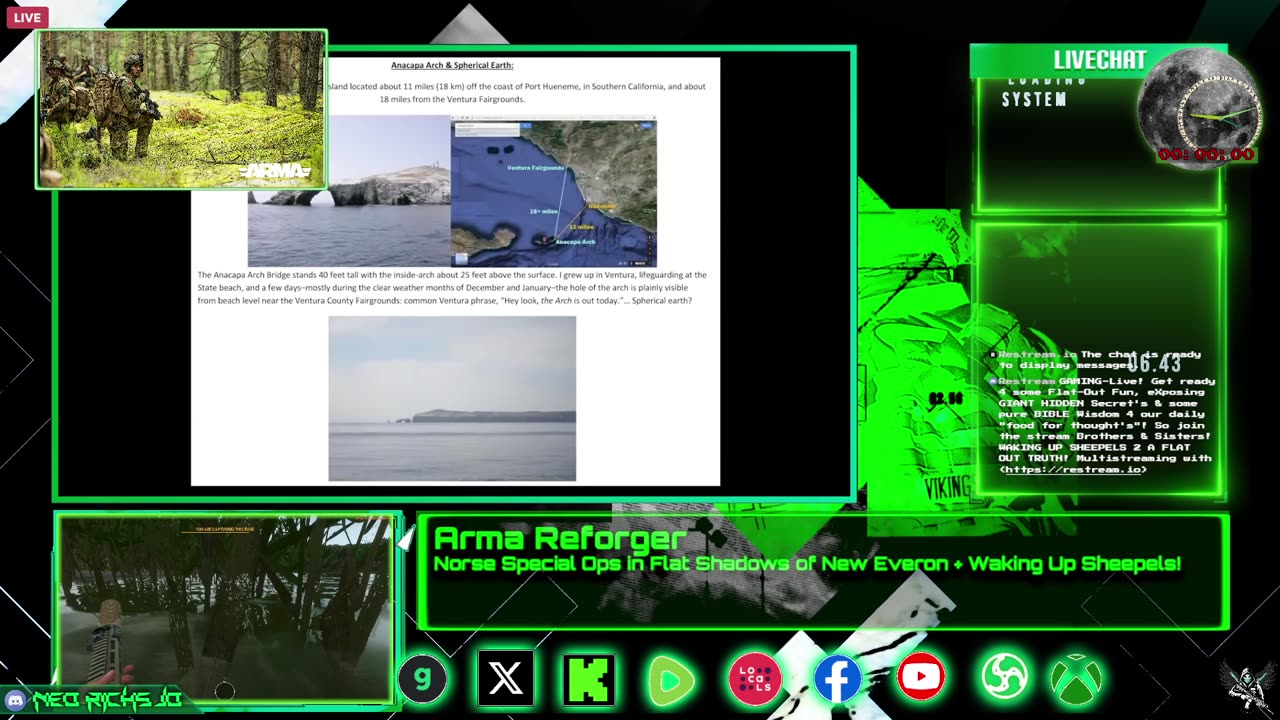Open the Facebook icon
The width and height of the screenshot is (1280, 720).
click(838, 679)
